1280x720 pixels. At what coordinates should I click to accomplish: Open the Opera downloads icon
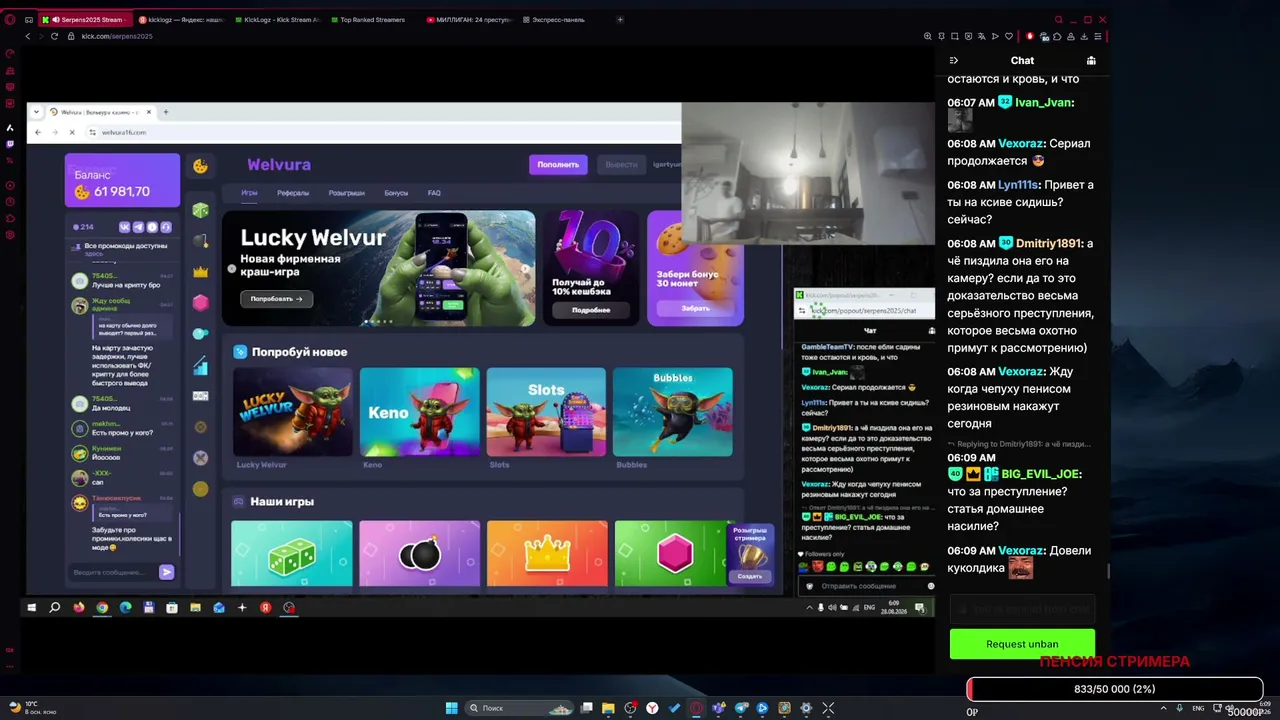1084,36
